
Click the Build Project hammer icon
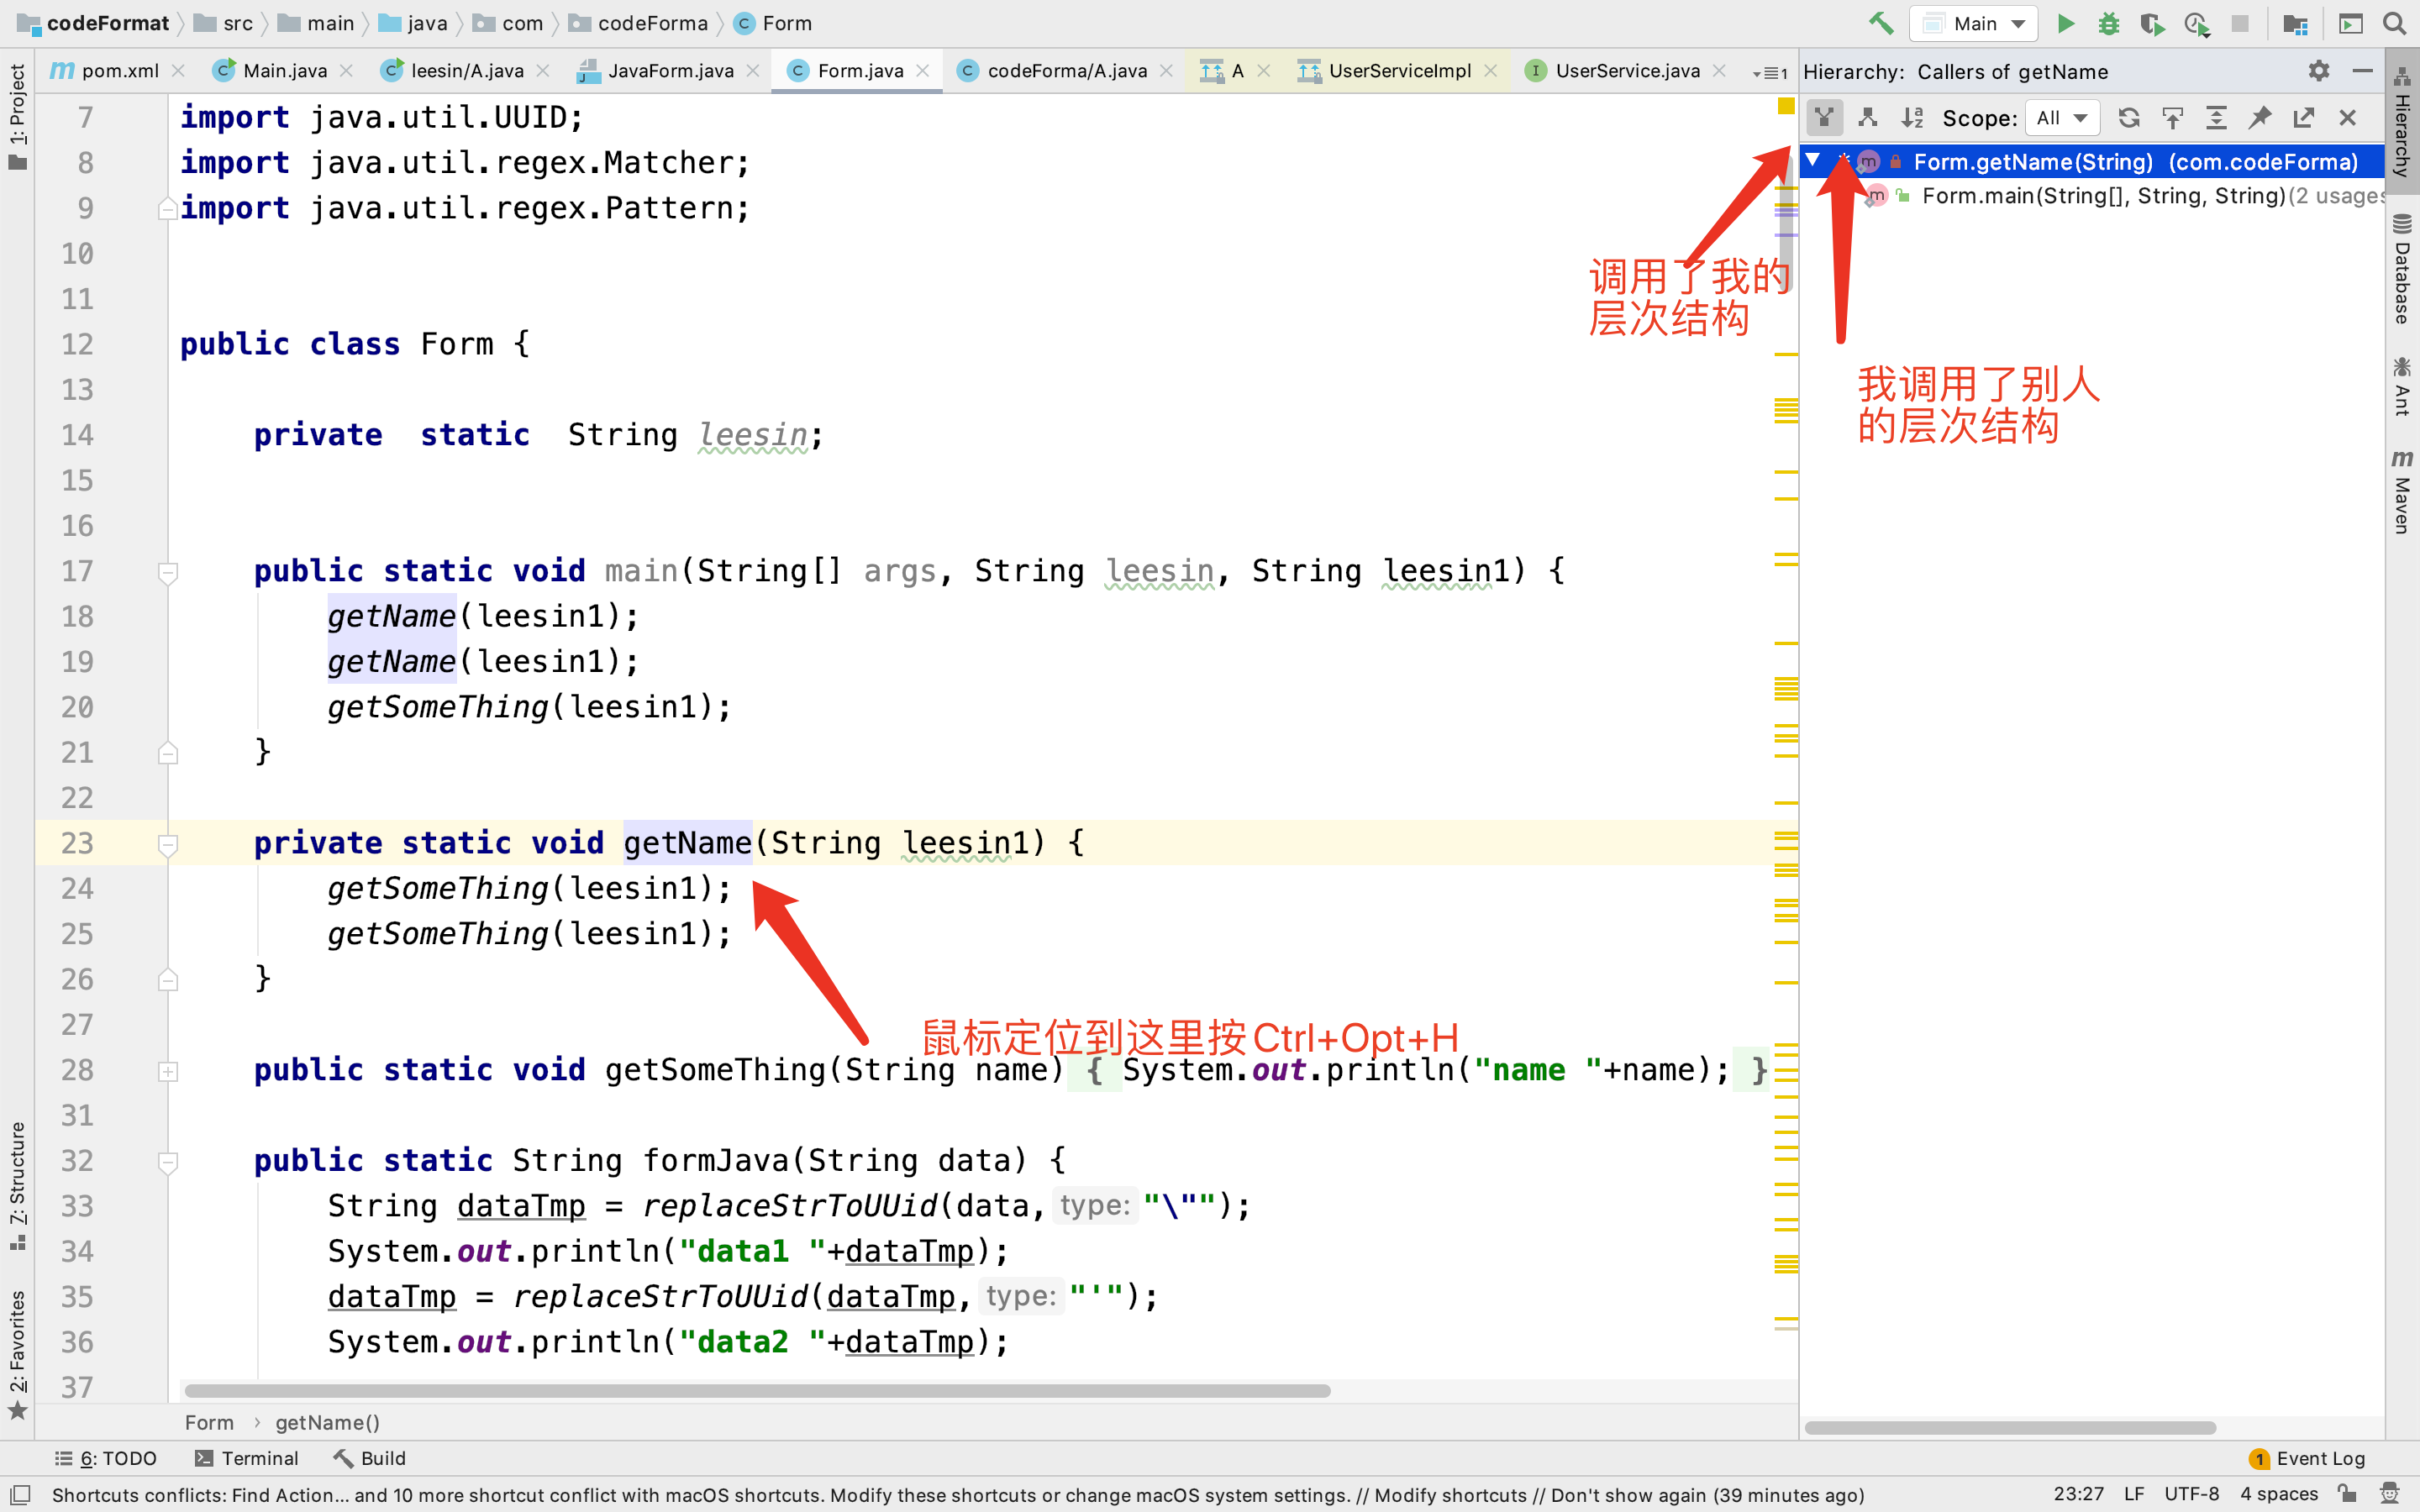point(1881,23)
